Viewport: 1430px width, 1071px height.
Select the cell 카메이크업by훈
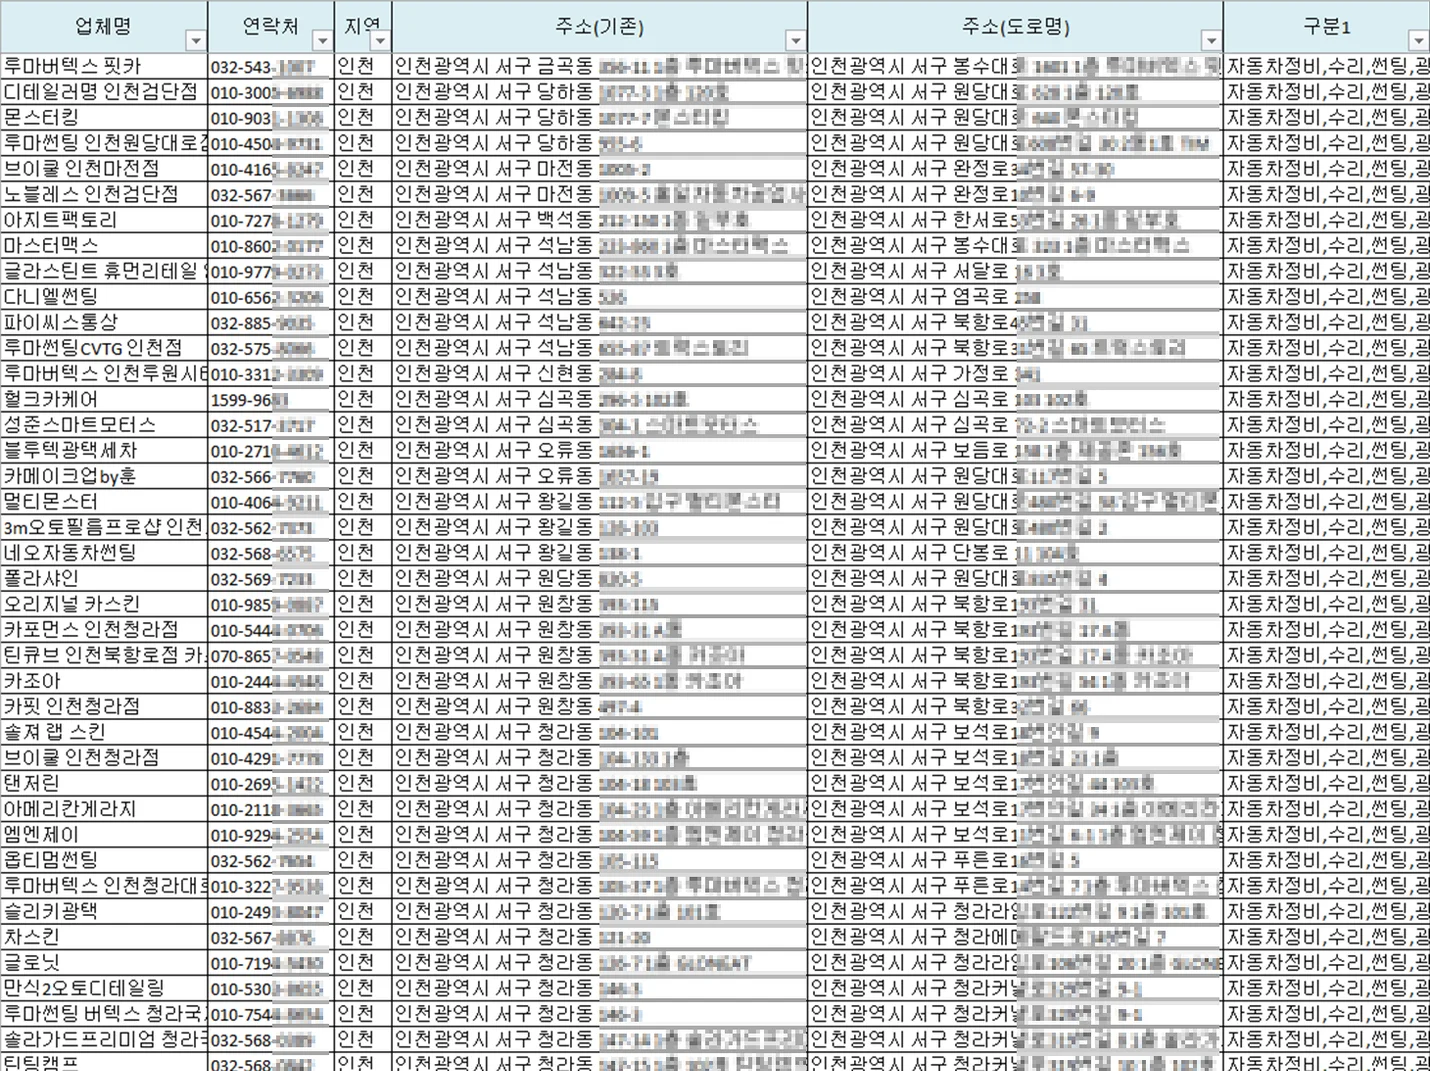[x=104, y=476]
